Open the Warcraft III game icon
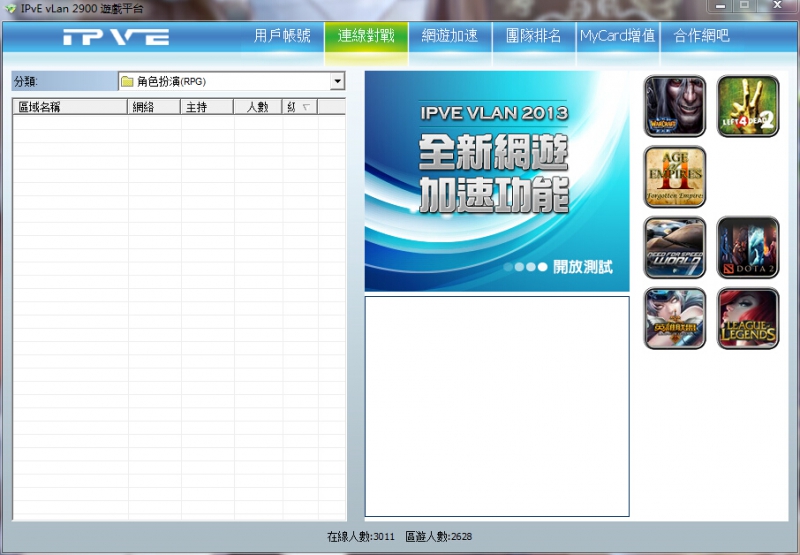The width and height of the screenshot is (800, 555). [x=675, y=106]
